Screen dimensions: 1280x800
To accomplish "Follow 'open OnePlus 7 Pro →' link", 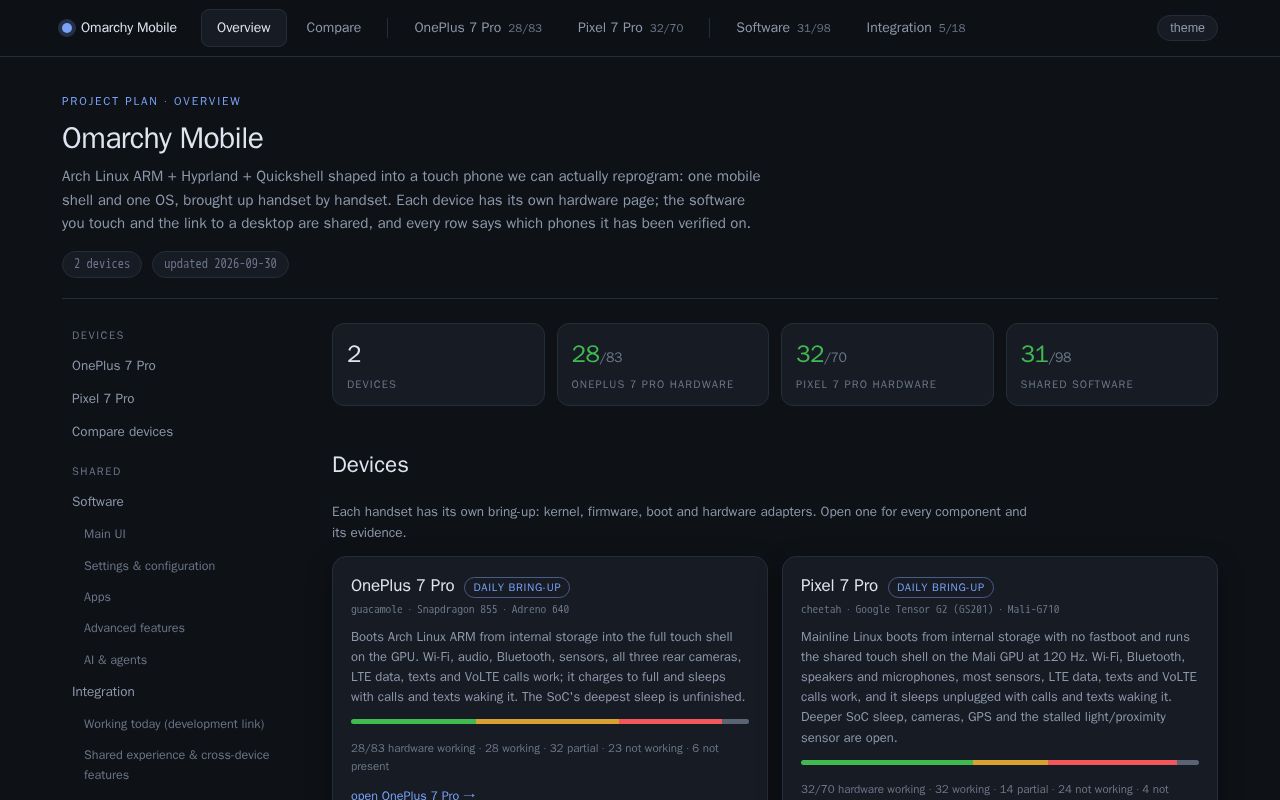I will [413, 795].
